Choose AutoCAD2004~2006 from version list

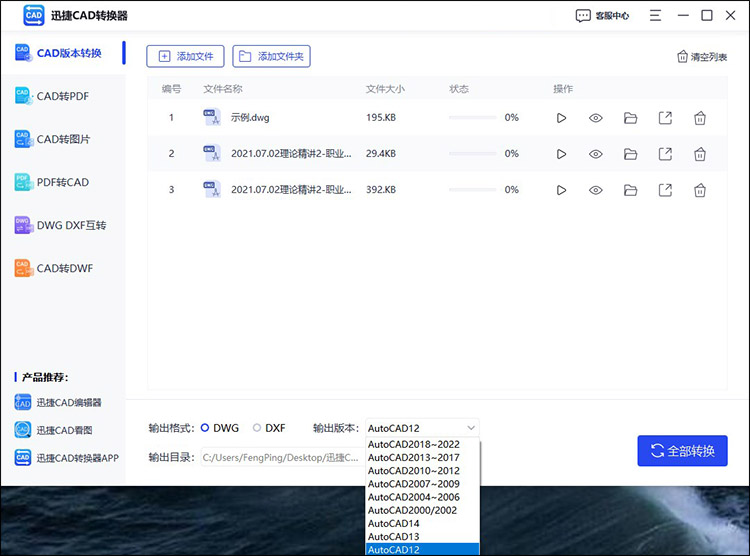tap(422, 497)
